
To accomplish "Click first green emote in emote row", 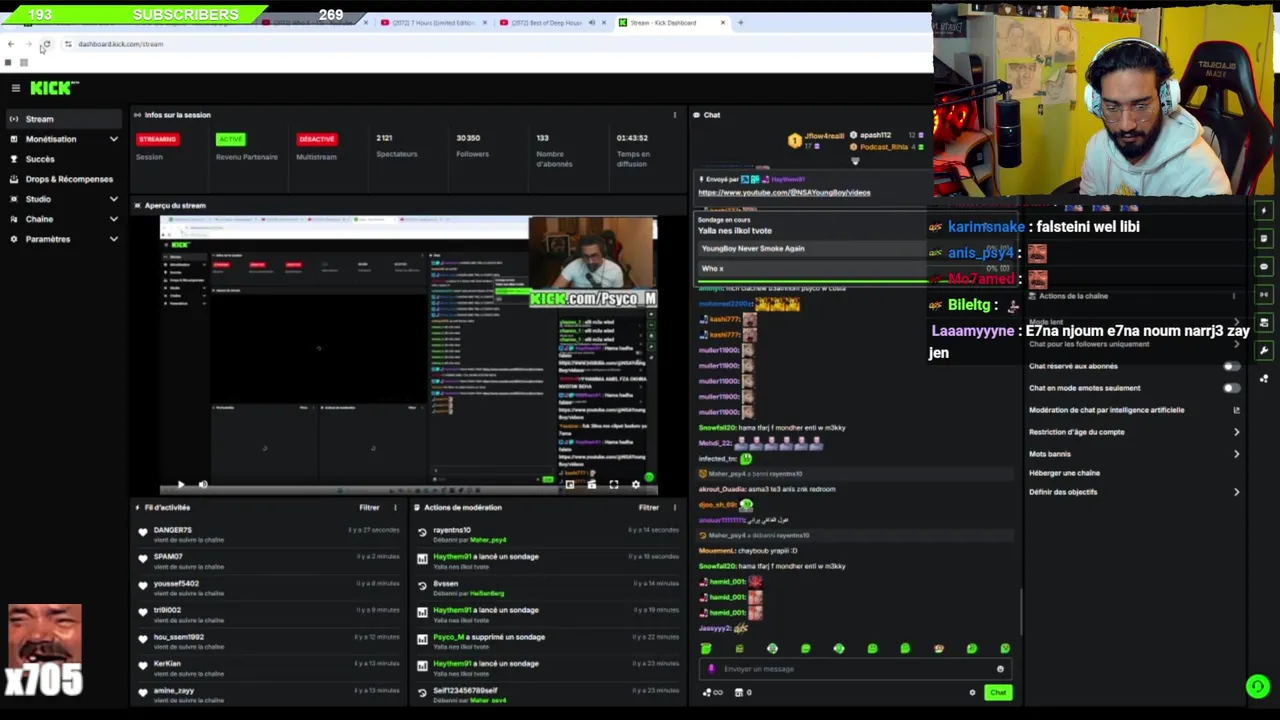I will coord(706,649).
